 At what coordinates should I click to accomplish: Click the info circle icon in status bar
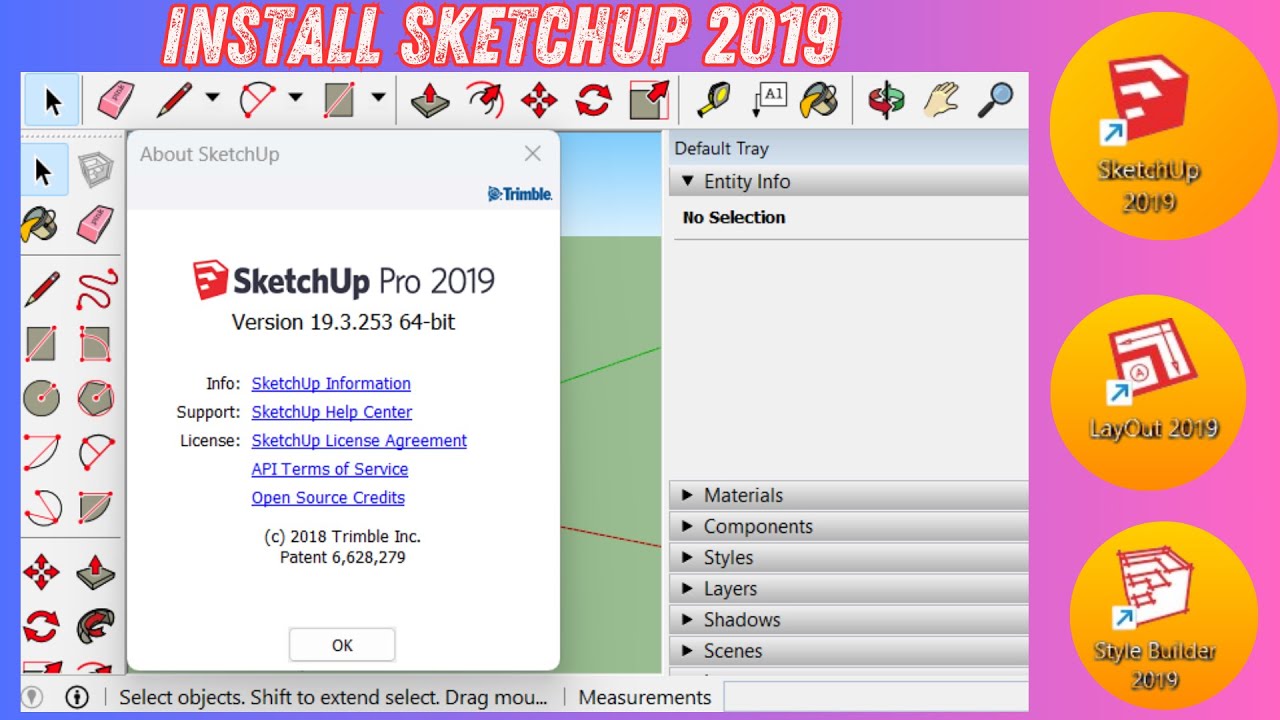77,697
